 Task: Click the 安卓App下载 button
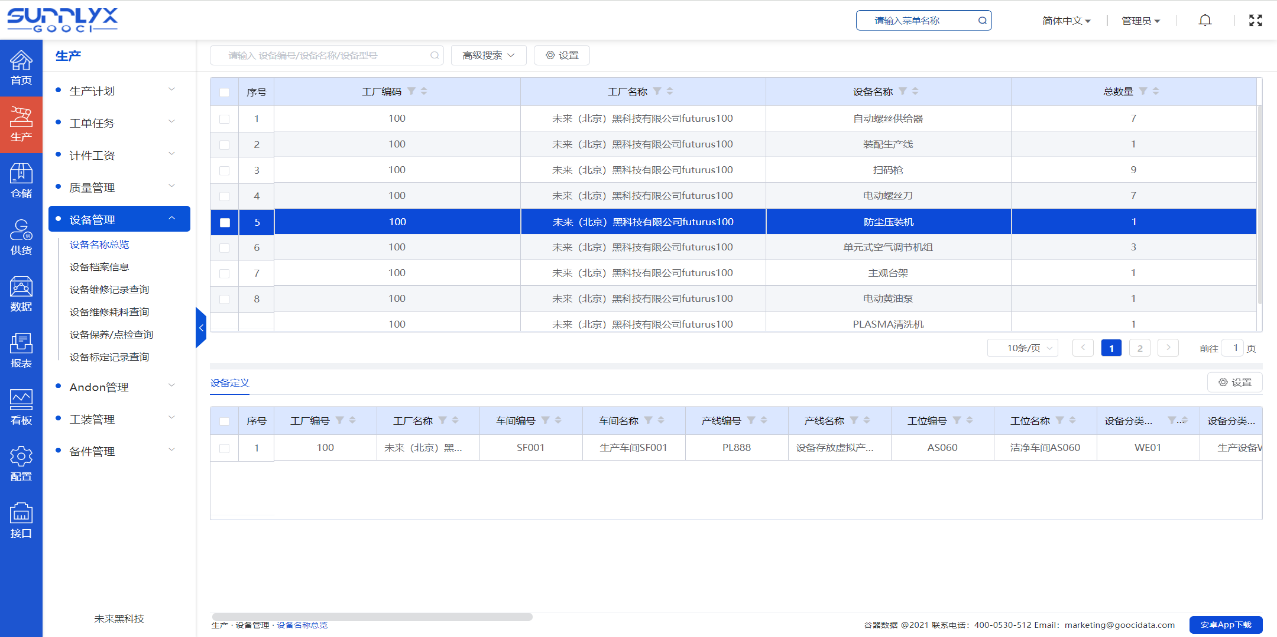[1225, 624]
